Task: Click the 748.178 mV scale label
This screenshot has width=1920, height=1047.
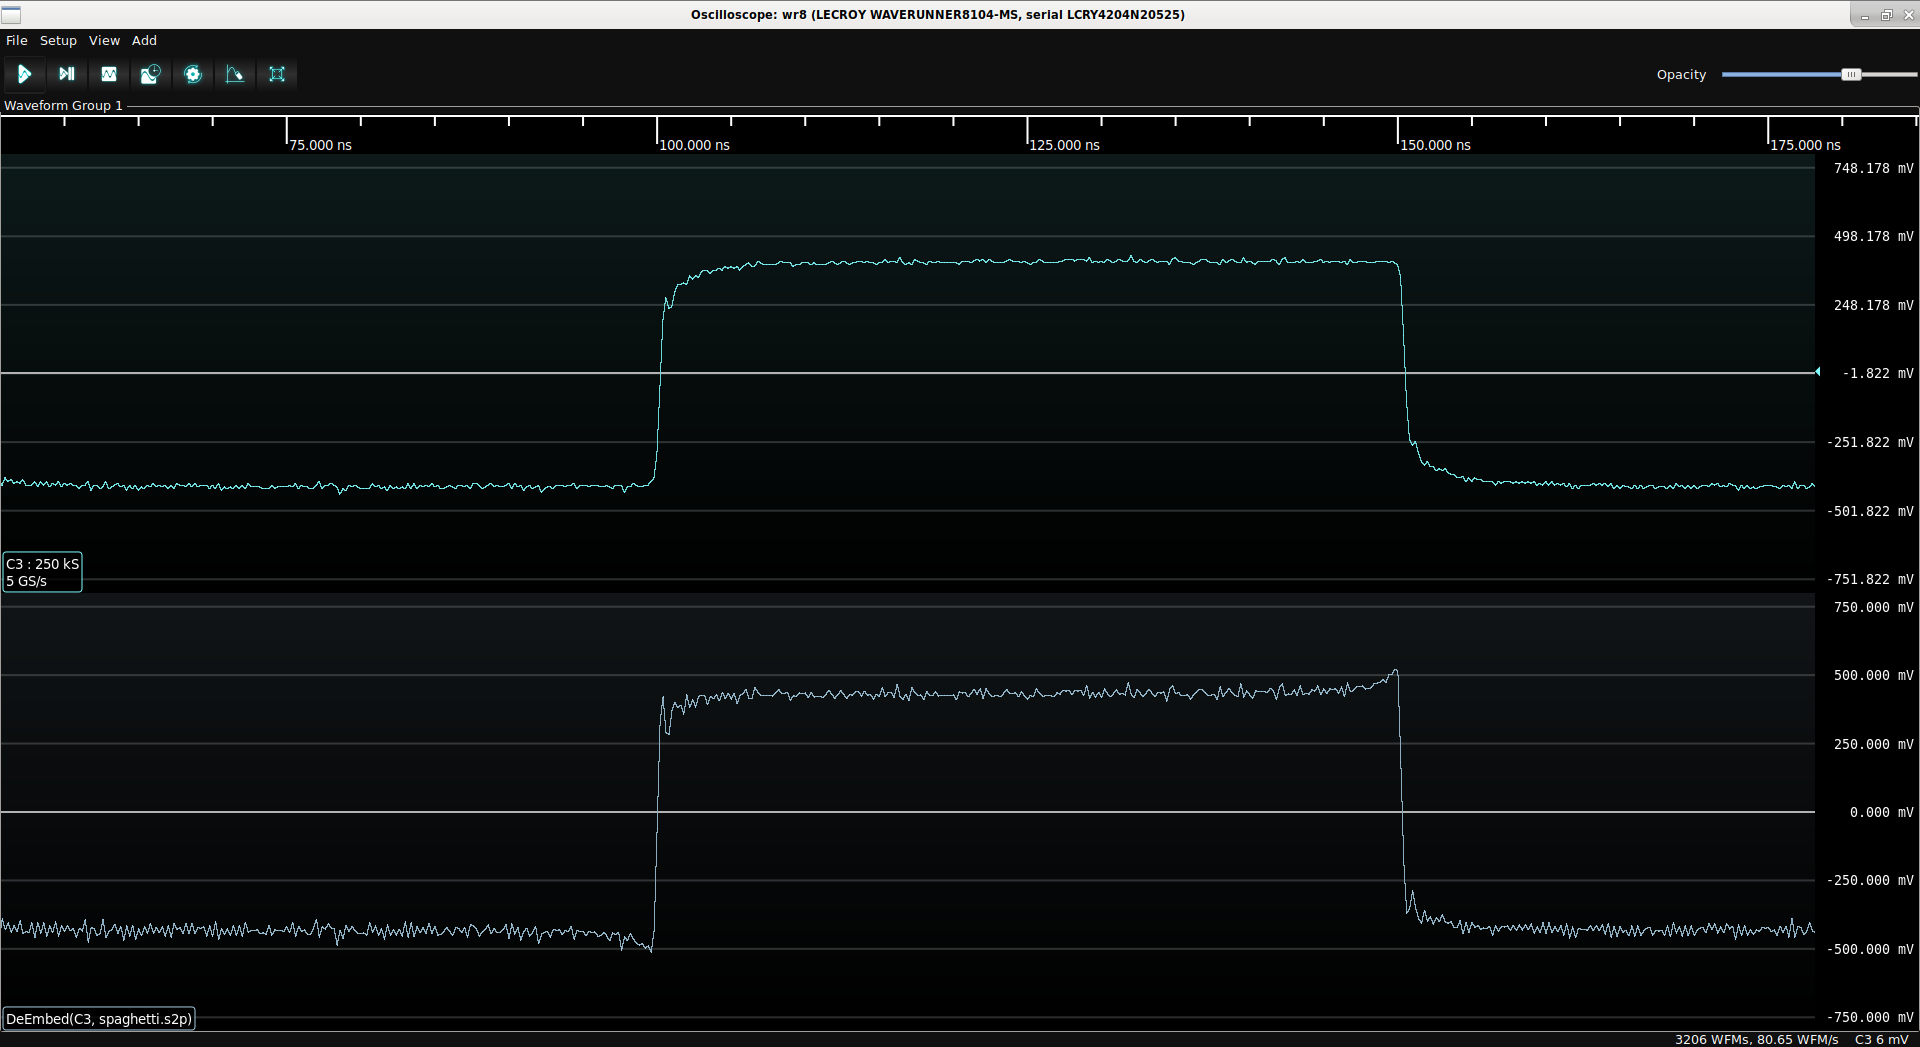Action: click(x=1873, y=168)
